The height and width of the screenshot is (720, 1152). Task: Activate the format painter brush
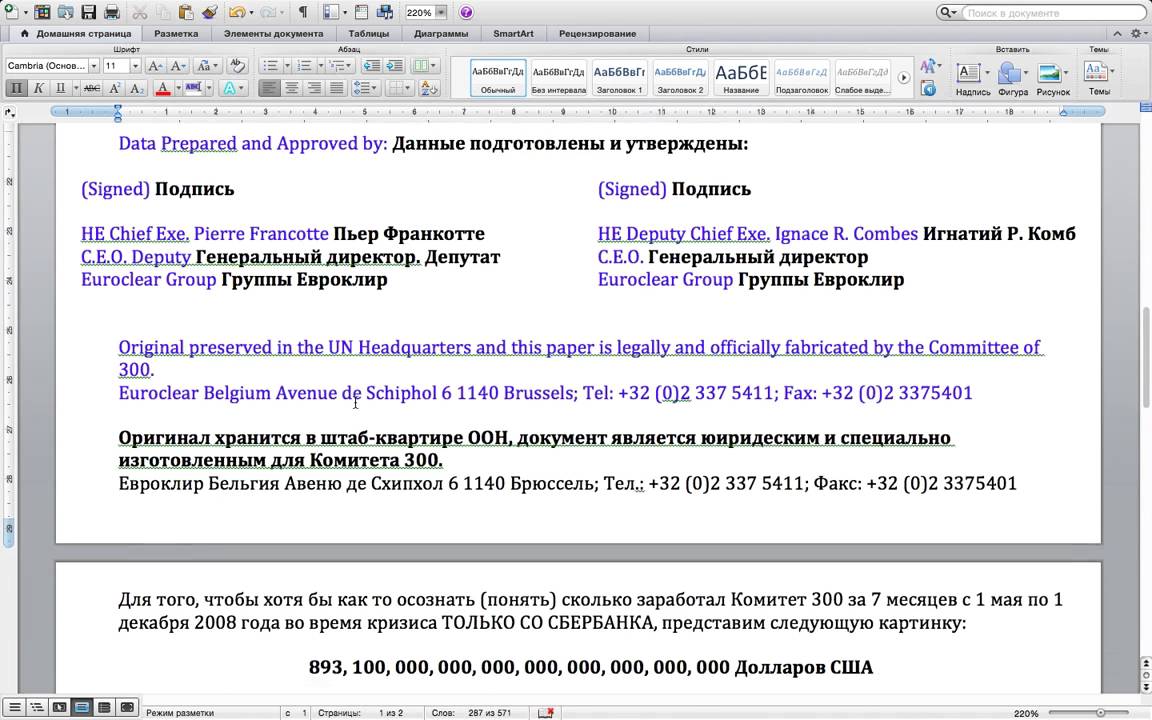pyautogui.click(x=209, y=12)
